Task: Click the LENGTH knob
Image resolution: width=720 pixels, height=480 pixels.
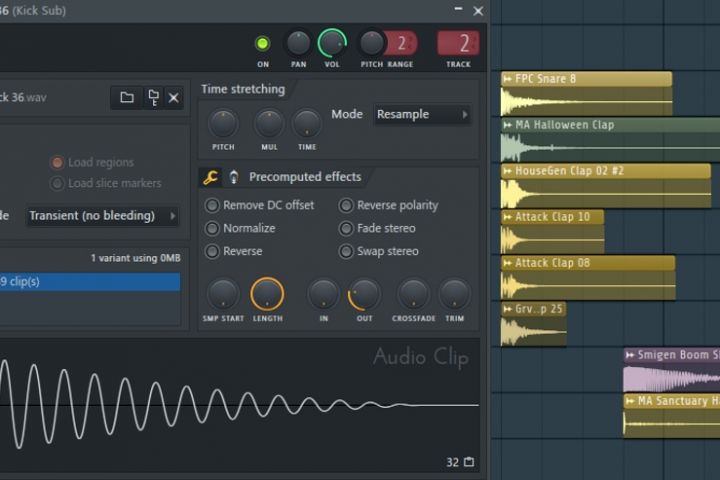Action: (x=267, y=294)
